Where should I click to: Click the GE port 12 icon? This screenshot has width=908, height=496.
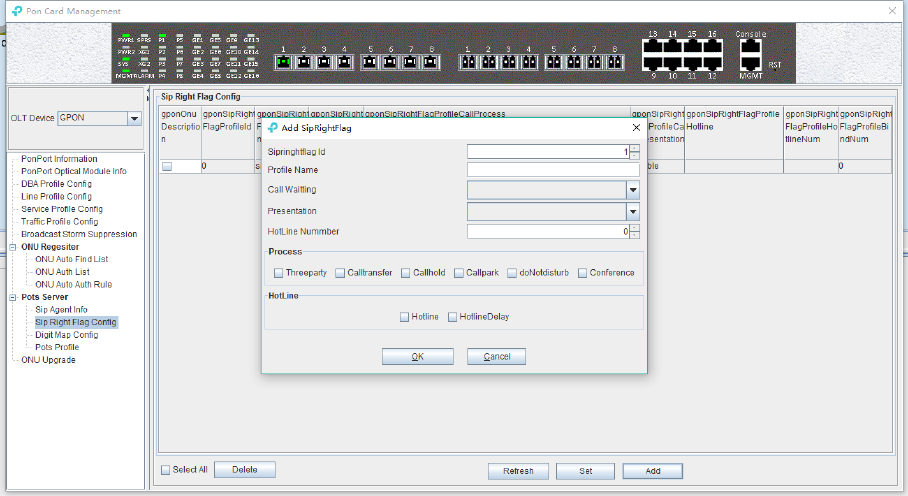(x=712, y=64)
